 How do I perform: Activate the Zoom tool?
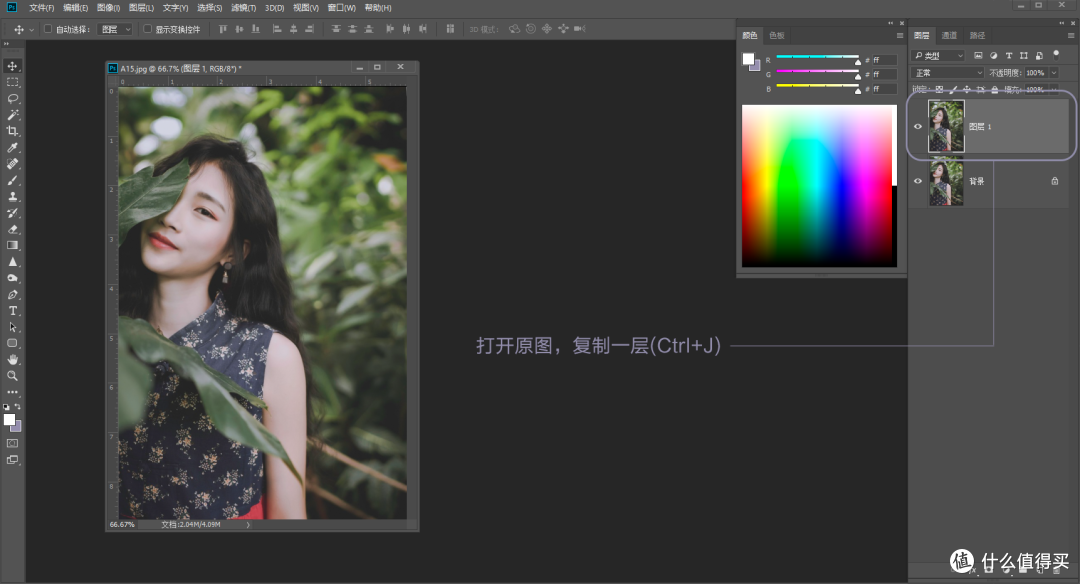pos(13,375)
